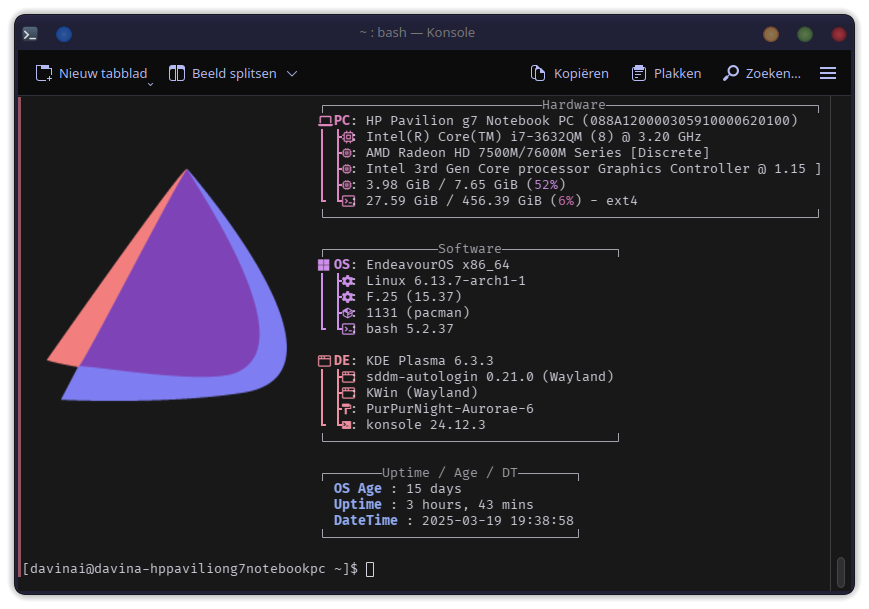Click the paint roller icon before PurPurNight-Aurorae-6
Screen dimensions: 869x609
coord(347,409)
